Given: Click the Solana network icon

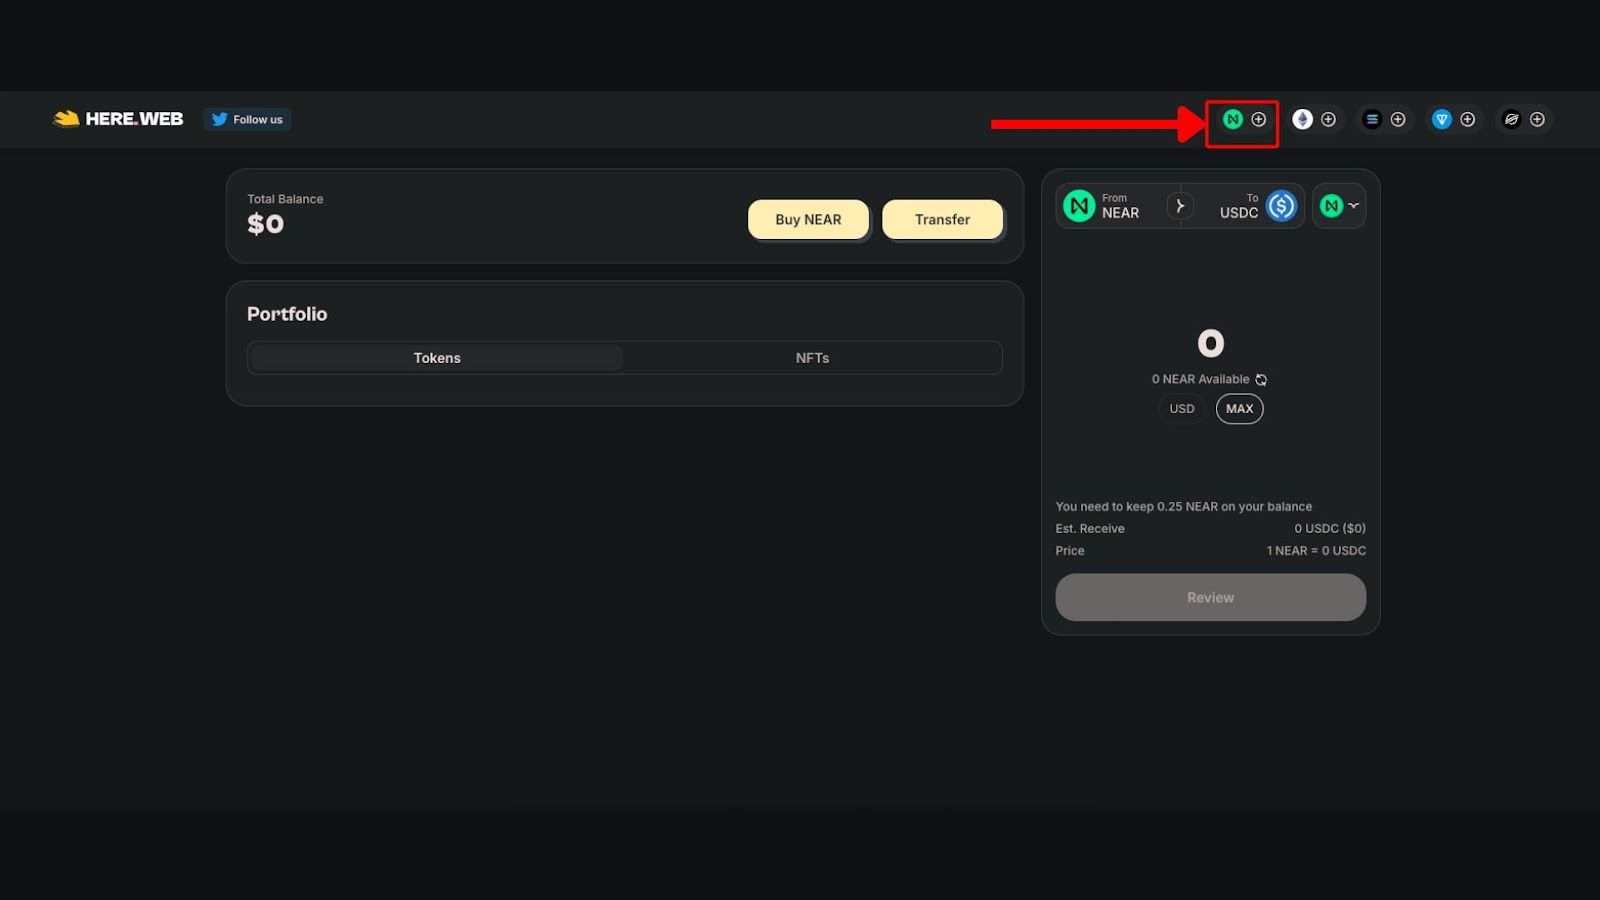Looking at the screenshot, I should [1372, 119].
